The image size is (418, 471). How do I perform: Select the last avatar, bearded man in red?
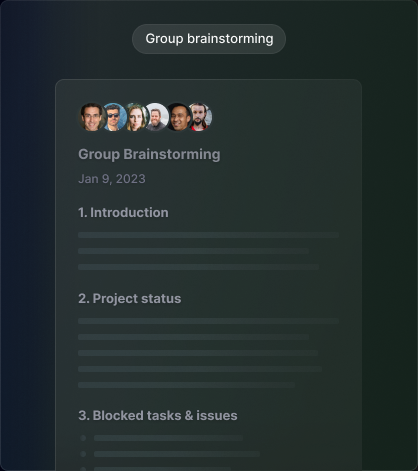tap(199, 117)
